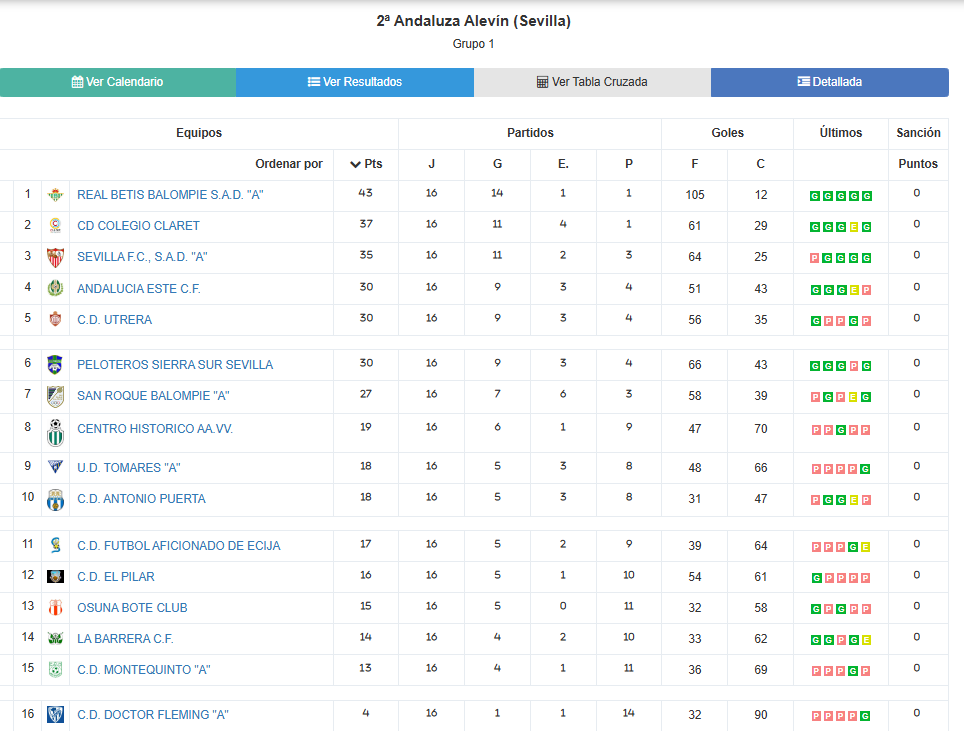964x731 pixels.
Task: Click Real Betis goals for value 105
Action: (x=695, y=195)
